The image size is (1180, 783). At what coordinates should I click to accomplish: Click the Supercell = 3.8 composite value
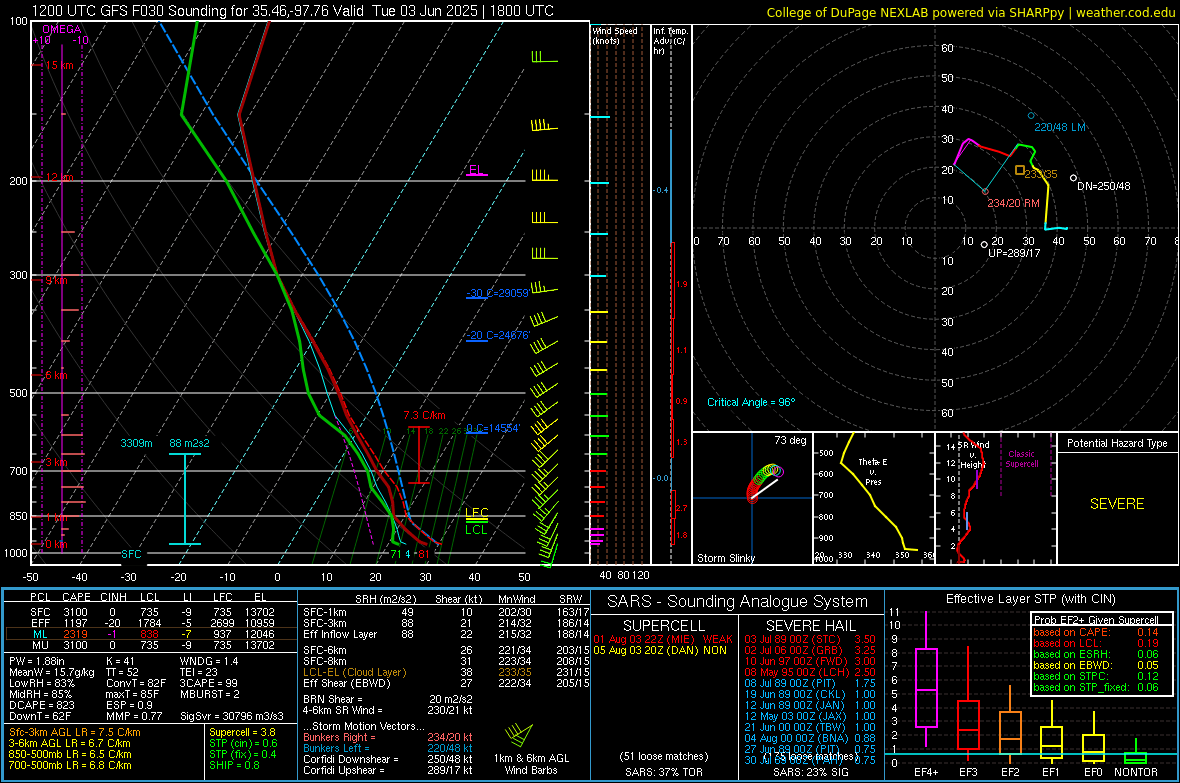click(242, 733)
